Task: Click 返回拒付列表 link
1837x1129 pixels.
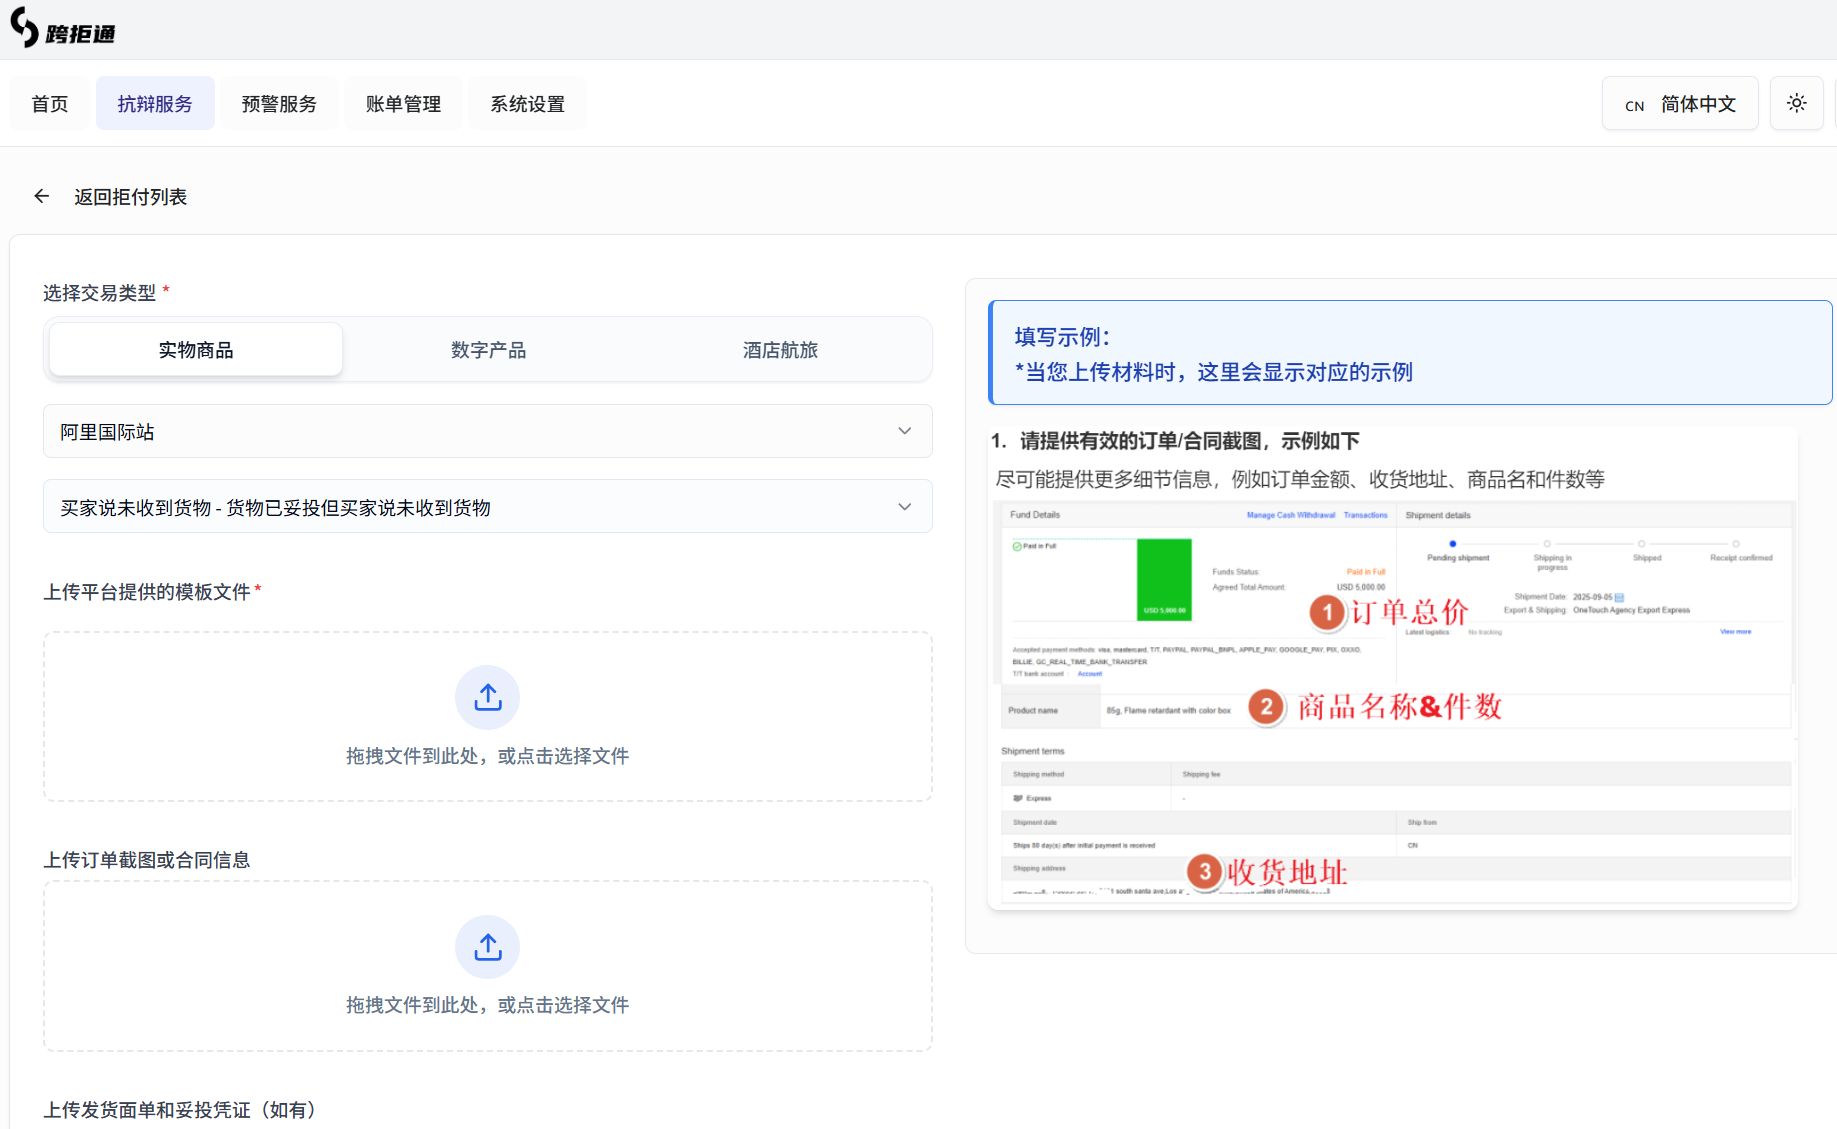Action: pos(130,197)
